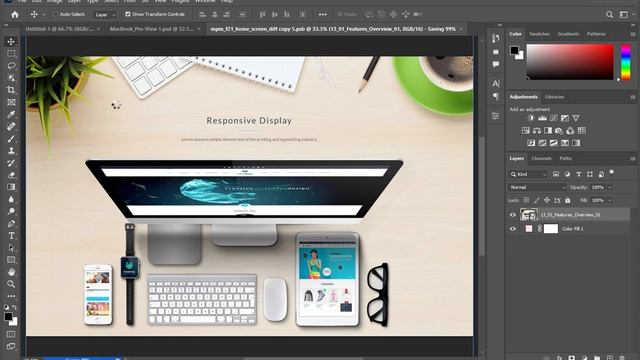Image resolution: width=640 pixels, height=360 pixels.
Task: Select the Eraser tool
Action: [11, 175]
